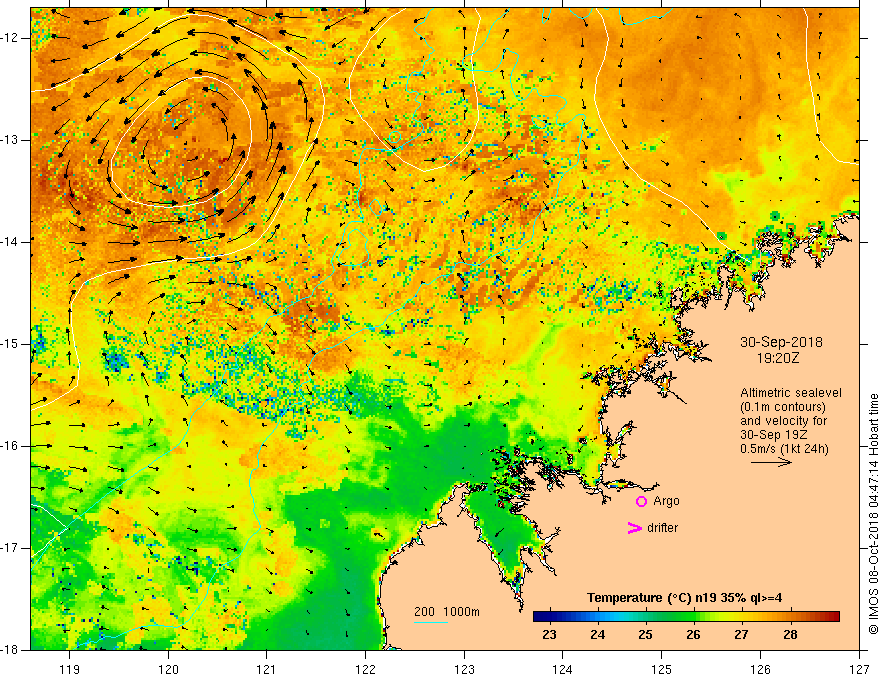Screen dimensions: 880x680
Task: Click the longitude axis label 122
Action: point(365,669)
